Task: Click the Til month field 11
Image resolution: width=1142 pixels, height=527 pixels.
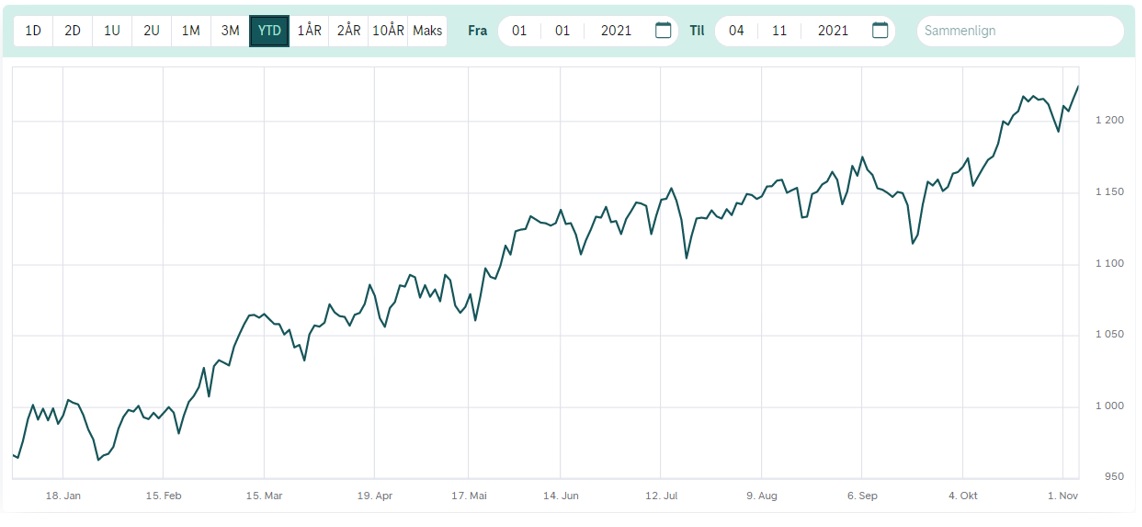Action: point(779,30)
